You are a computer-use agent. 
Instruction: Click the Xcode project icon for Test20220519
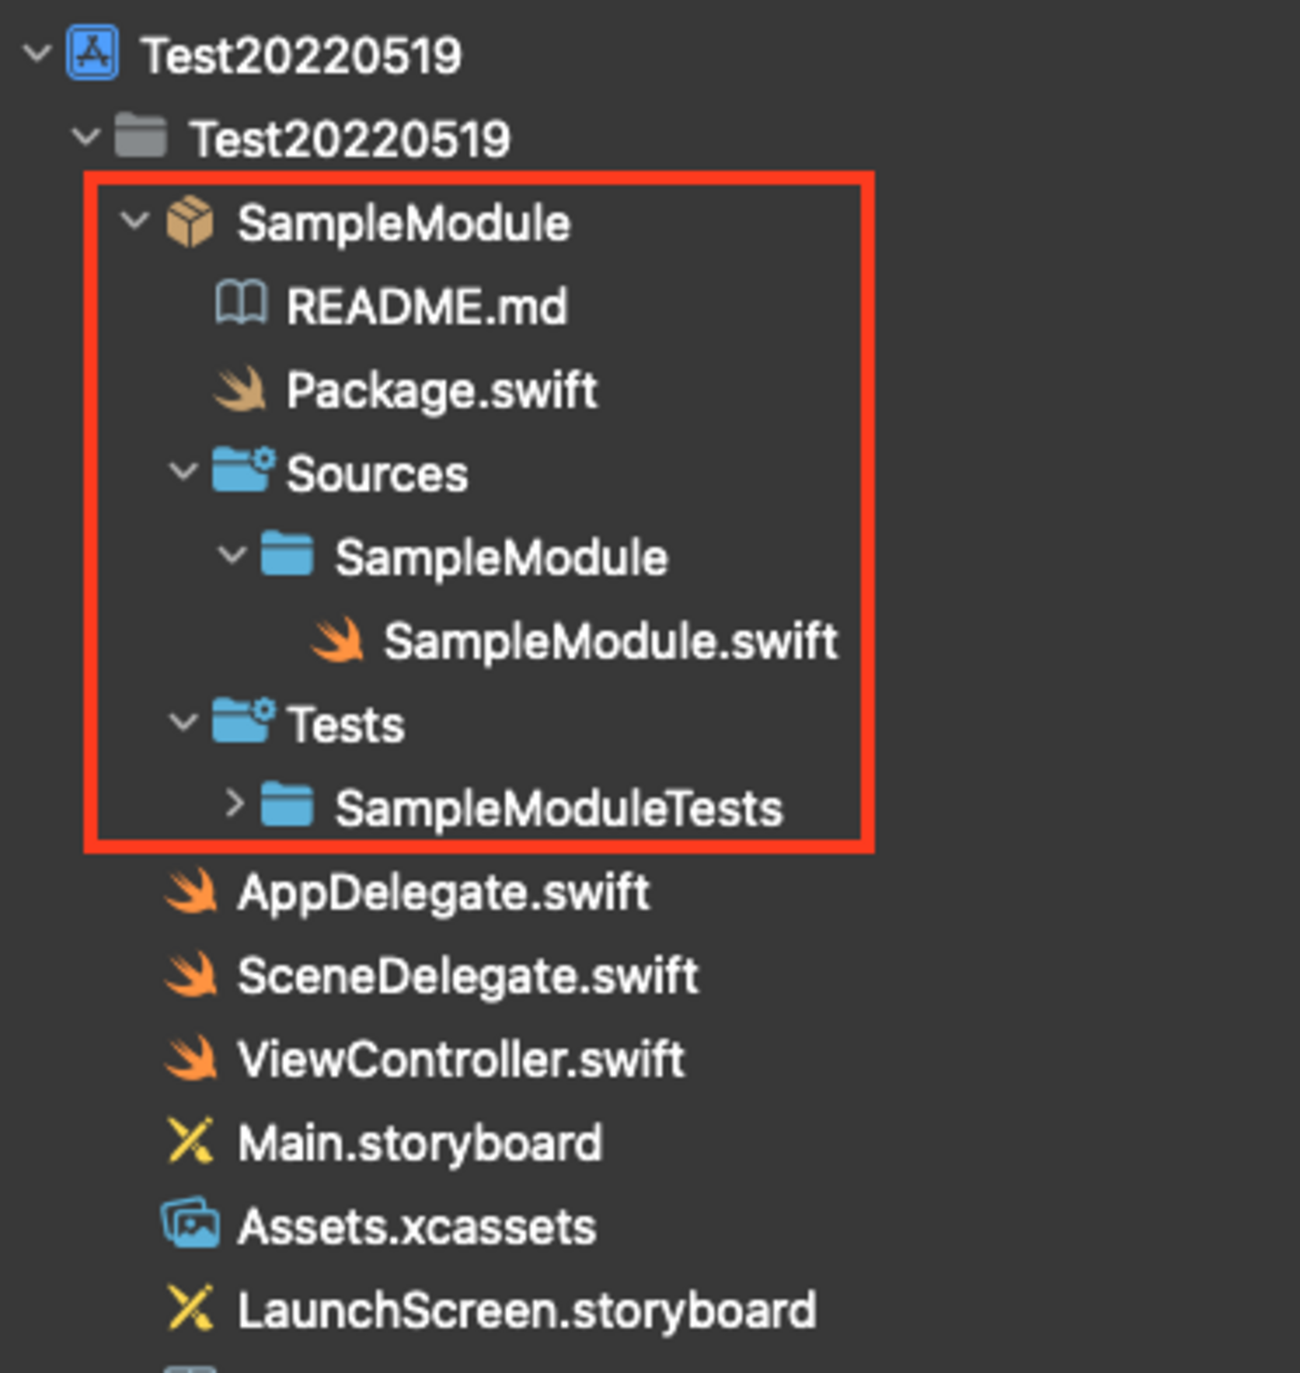pyautogui.click(x=93, y=53)
